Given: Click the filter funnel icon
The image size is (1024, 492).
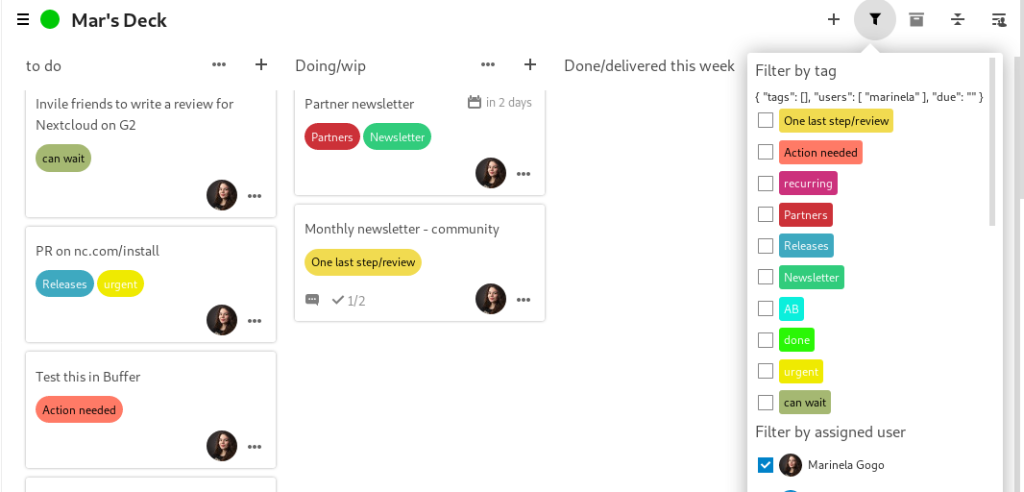Looking at the screenshot, I should 875,19.
